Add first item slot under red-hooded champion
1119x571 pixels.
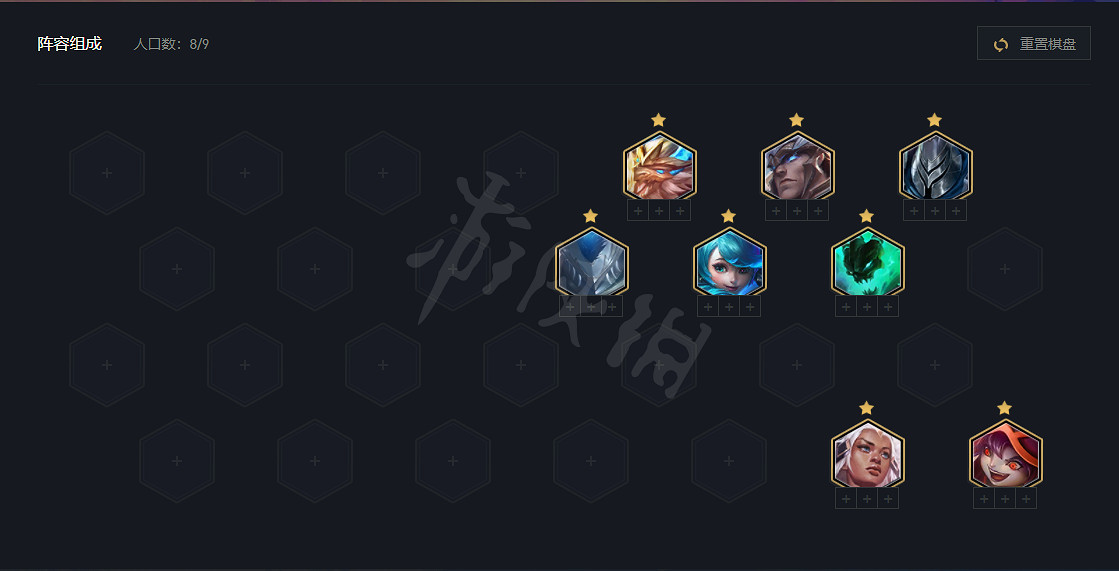coord(984,499)
